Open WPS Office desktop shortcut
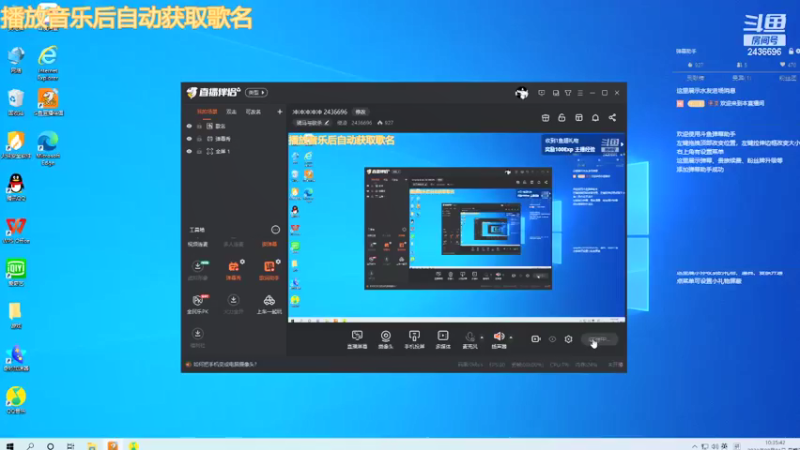The image size is (800, 450). pos(16,230)
